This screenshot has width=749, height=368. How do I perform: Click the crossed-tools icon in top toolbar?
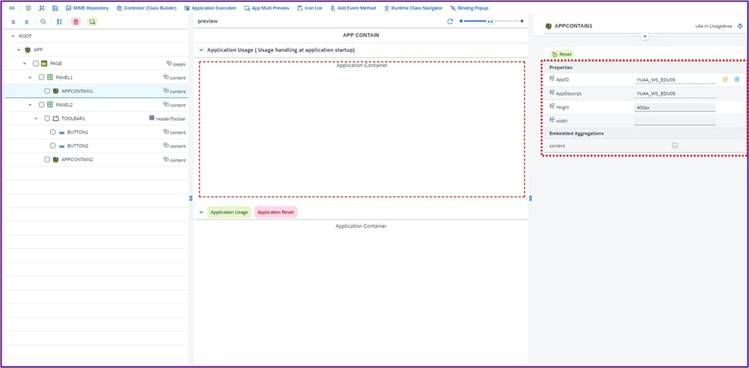pyautogui.click(x=42, y=8)
